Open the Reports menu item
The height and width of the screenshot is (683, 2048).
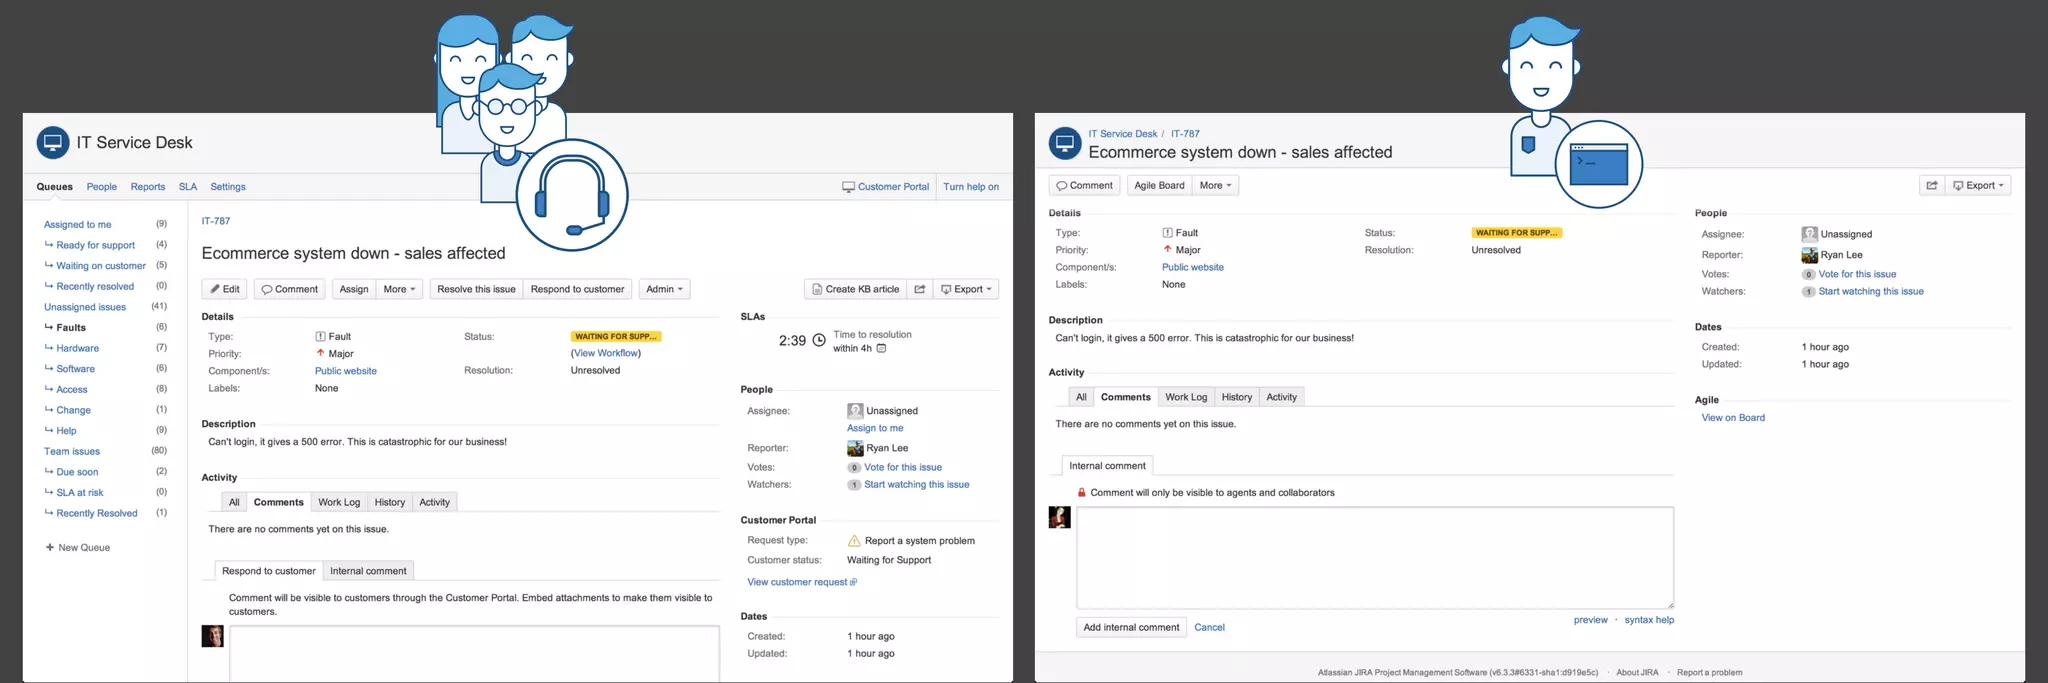point(148,187)
